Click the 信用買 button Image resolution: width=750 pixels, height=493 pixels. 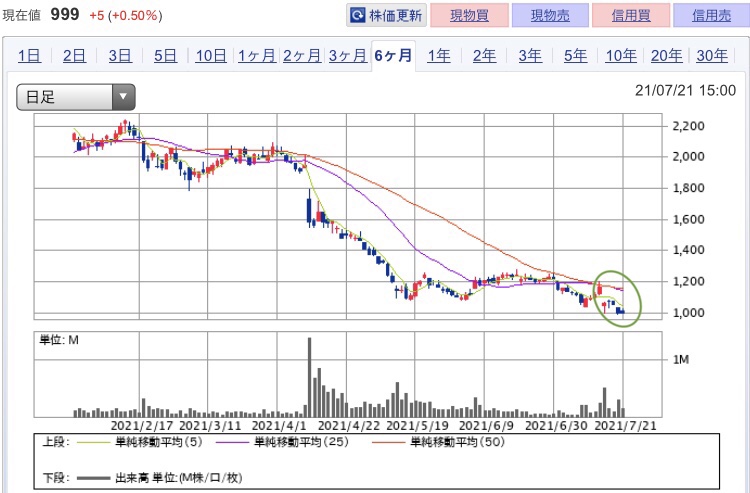pos(631,15)
